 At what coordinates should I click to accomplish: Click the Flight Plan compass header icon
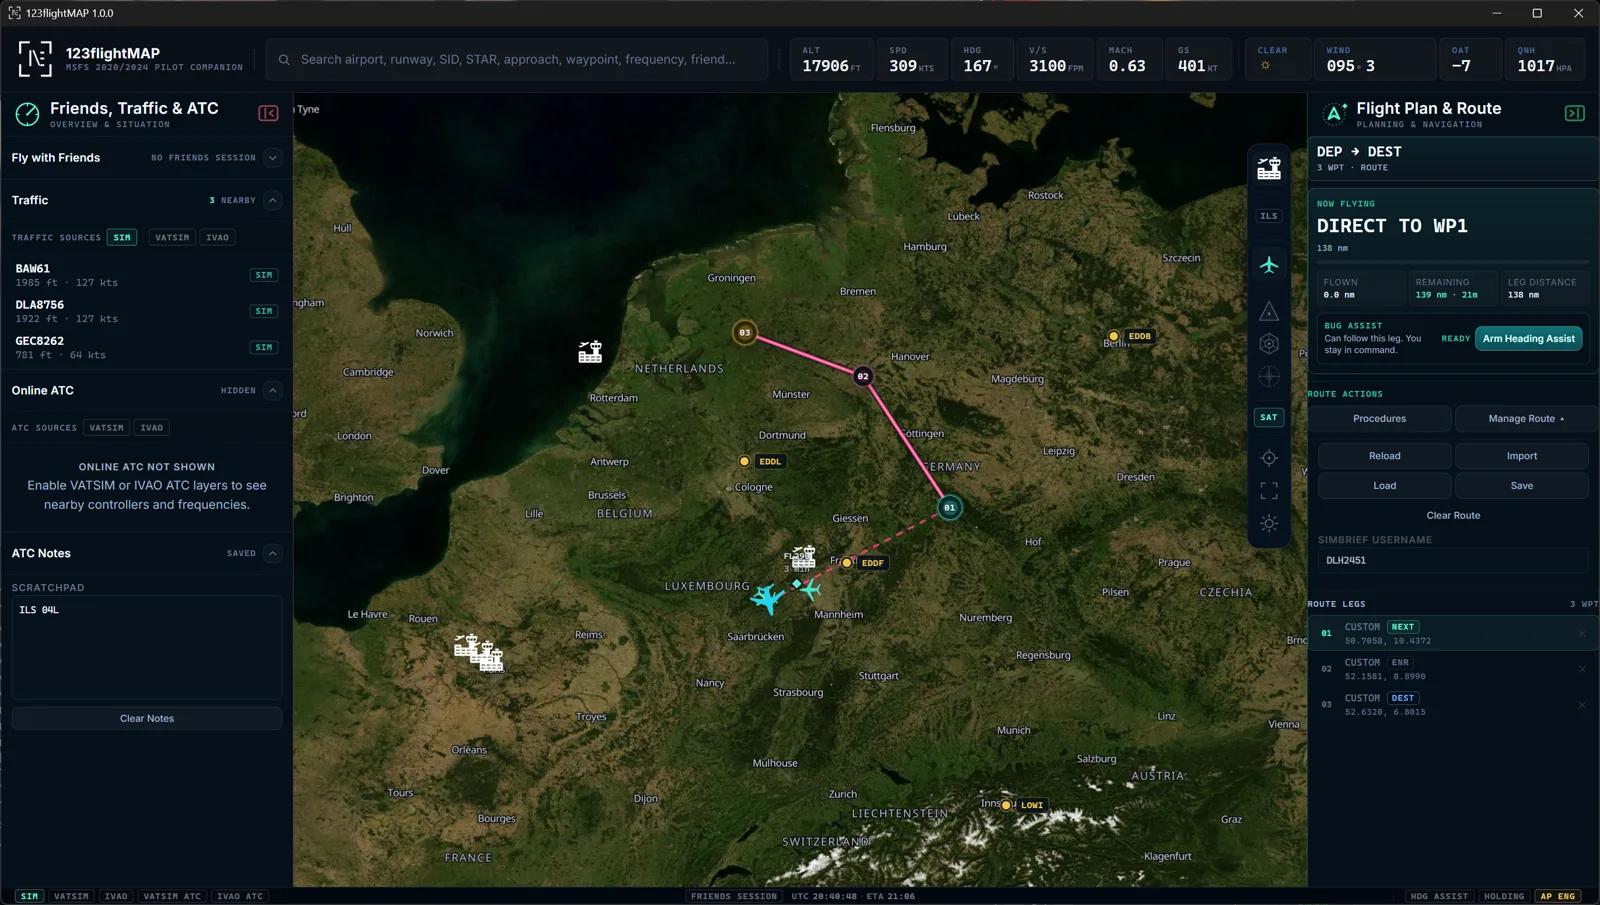pos(1334,114)
